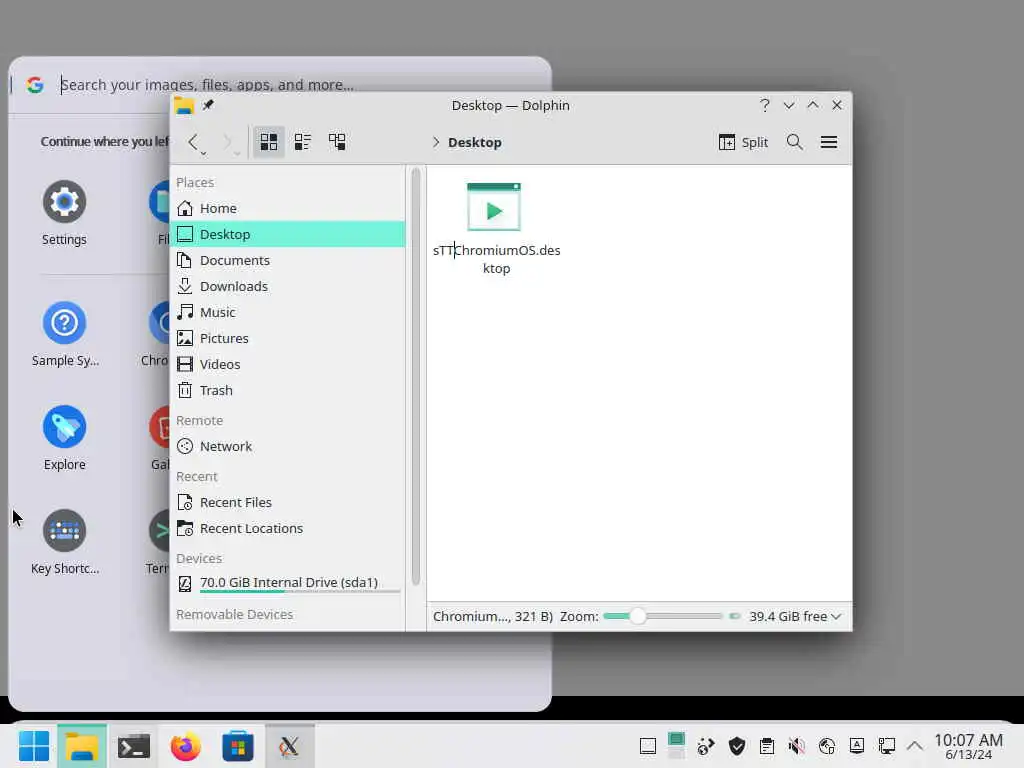Click the Dolphin folder icon in titlebar

(184, 105)
